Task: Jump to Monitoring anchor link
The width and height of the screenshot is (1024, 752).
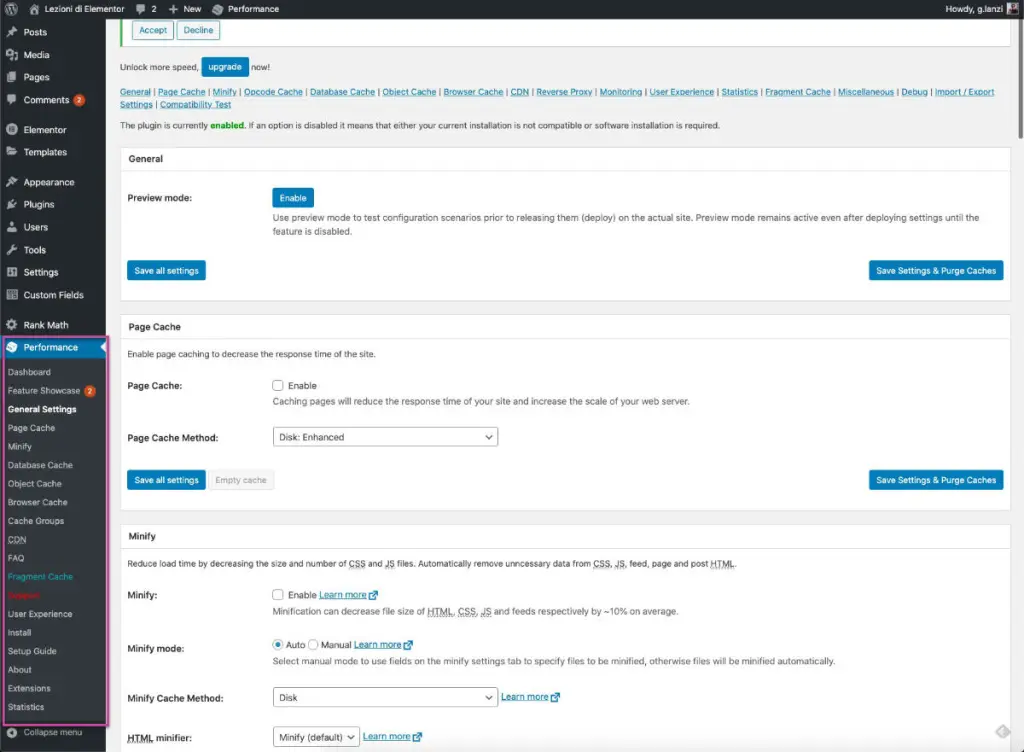Action: [x=620, y=92]
